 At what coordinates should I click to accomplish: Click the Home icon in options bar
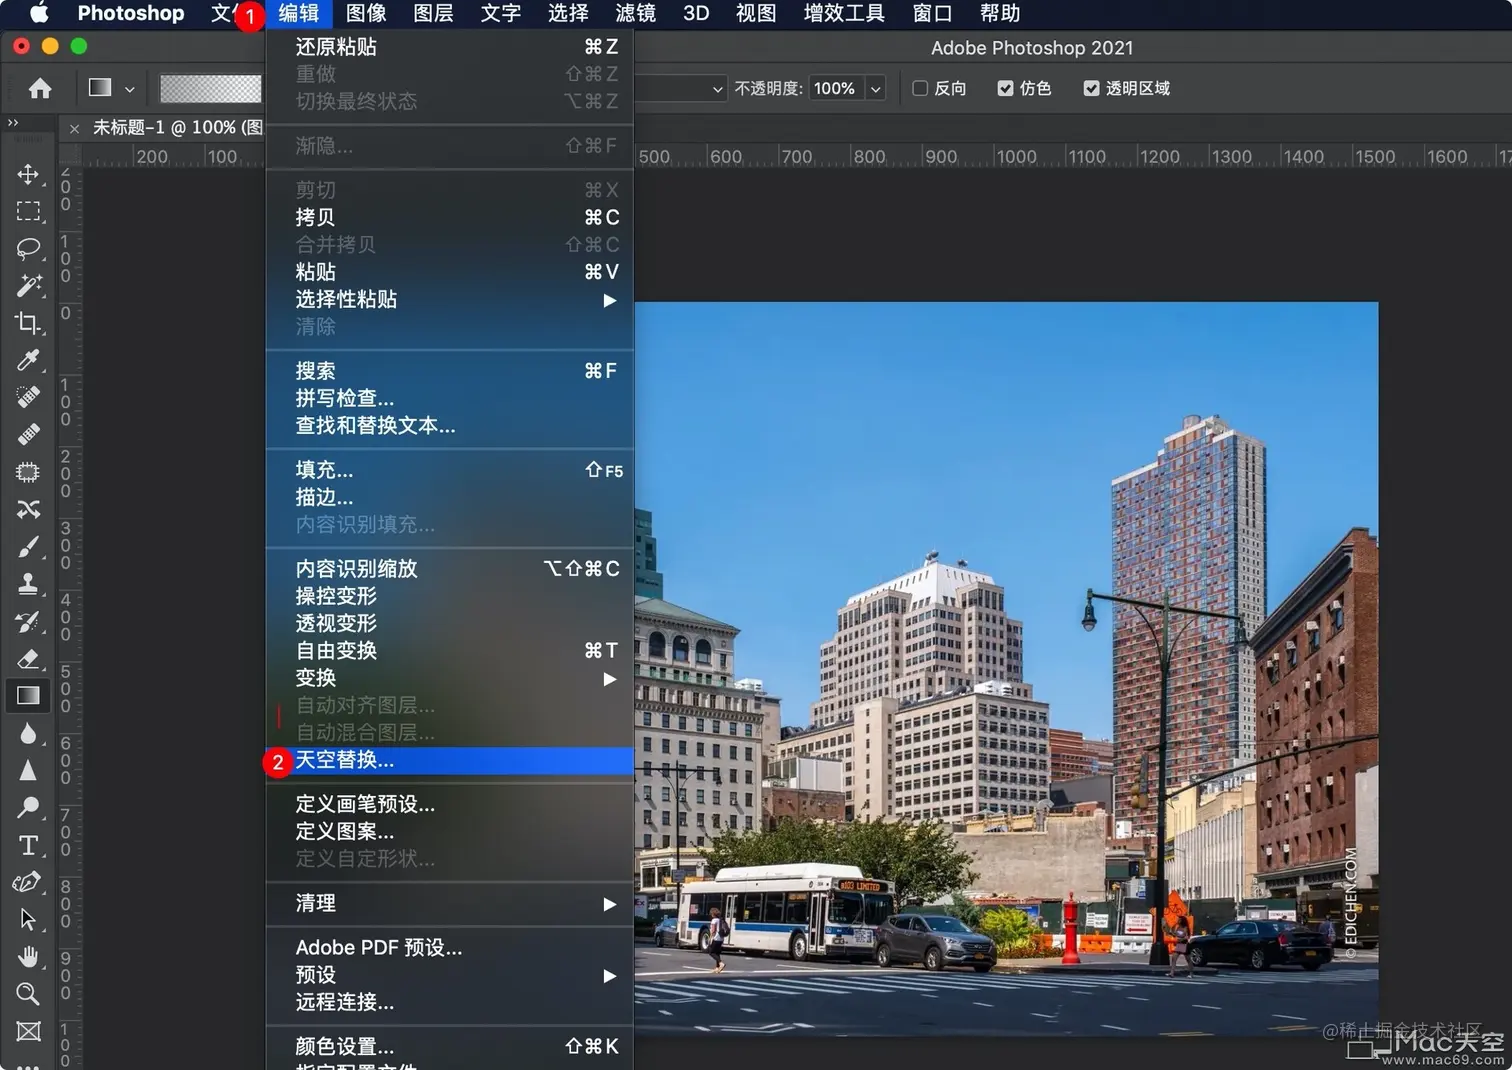tap(40, 88)
